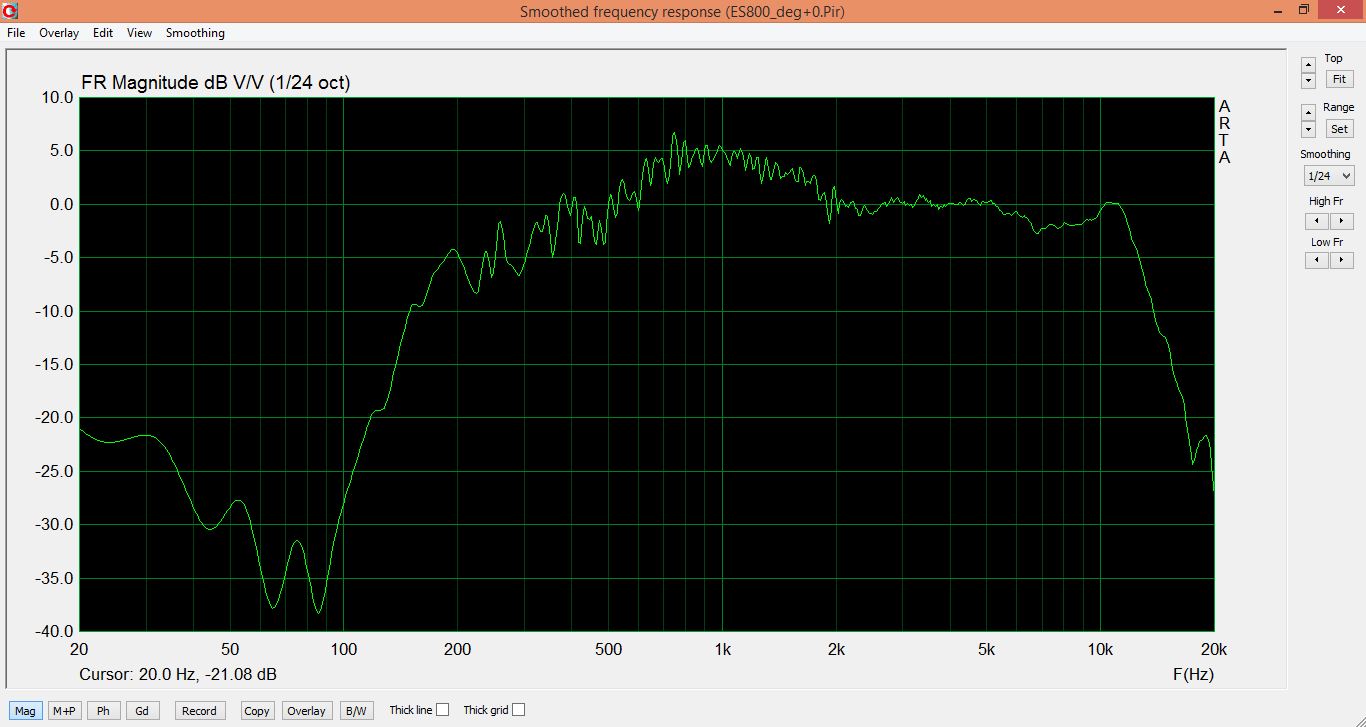Viewport: 1366px width, 727px height.
Task: Open the View menu
Action: pos(139,33)
